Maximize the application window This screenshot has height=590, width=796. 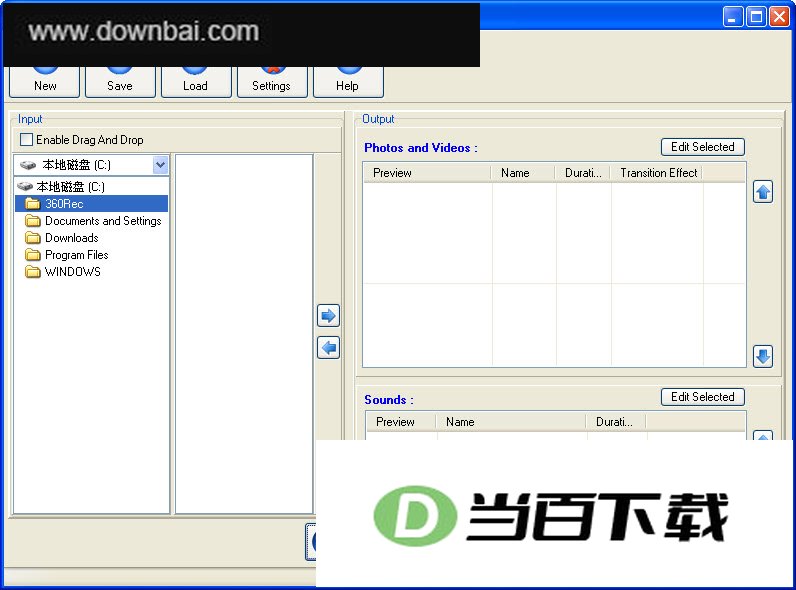click(756, 17)
